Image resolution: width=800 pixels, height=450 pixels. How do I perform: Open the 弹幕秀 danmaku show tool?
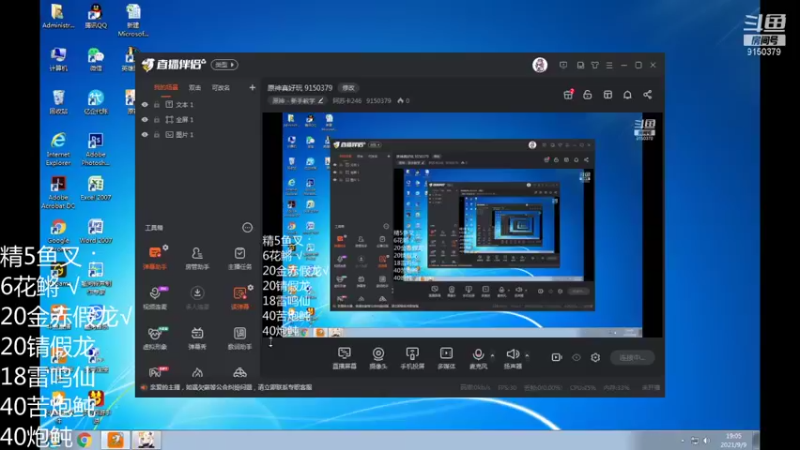[197, 338]
